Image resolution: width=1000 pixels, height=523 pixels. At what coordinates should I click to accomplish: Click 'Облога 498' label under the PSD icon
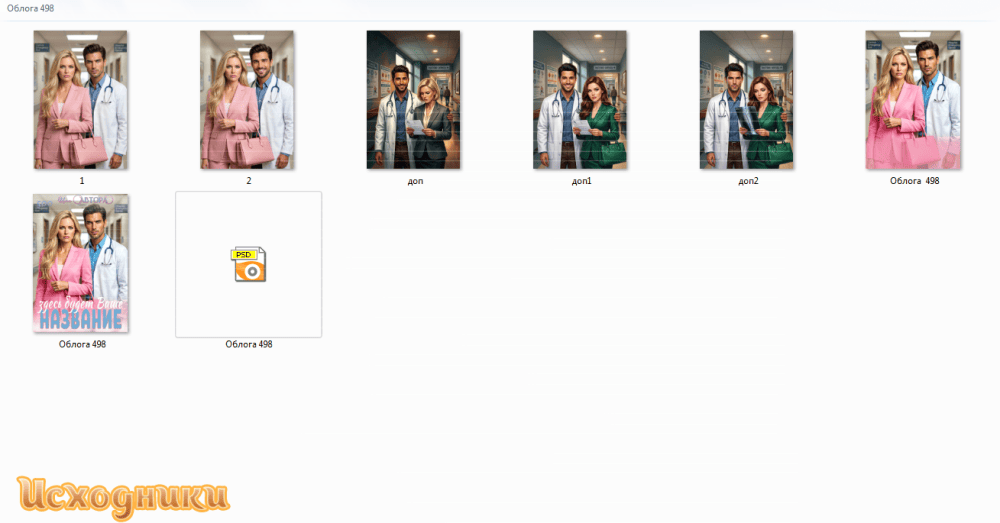[249, 344]
